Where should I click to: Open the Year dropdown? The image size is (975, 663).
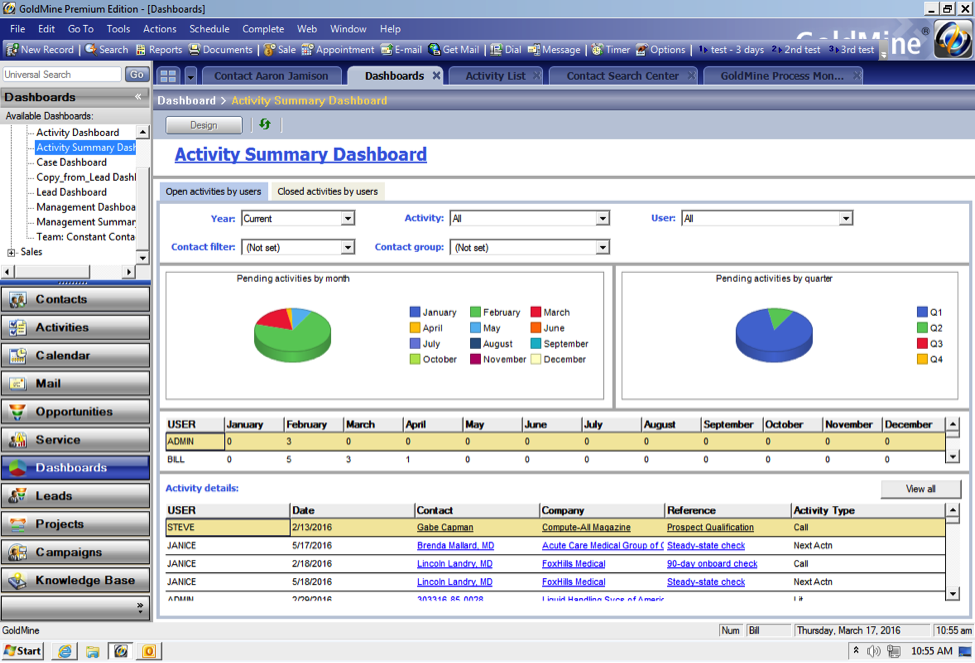(348, 218)
